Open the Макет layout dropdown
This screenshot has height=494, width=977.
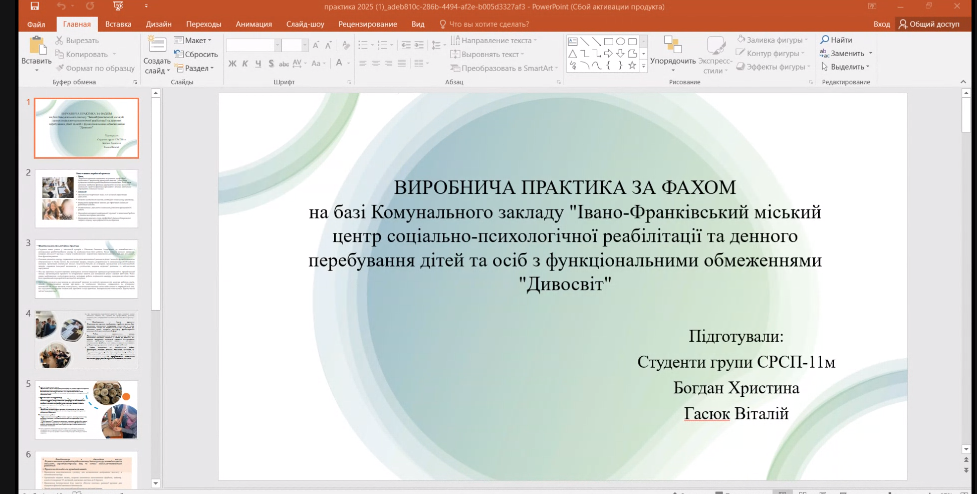193,40
